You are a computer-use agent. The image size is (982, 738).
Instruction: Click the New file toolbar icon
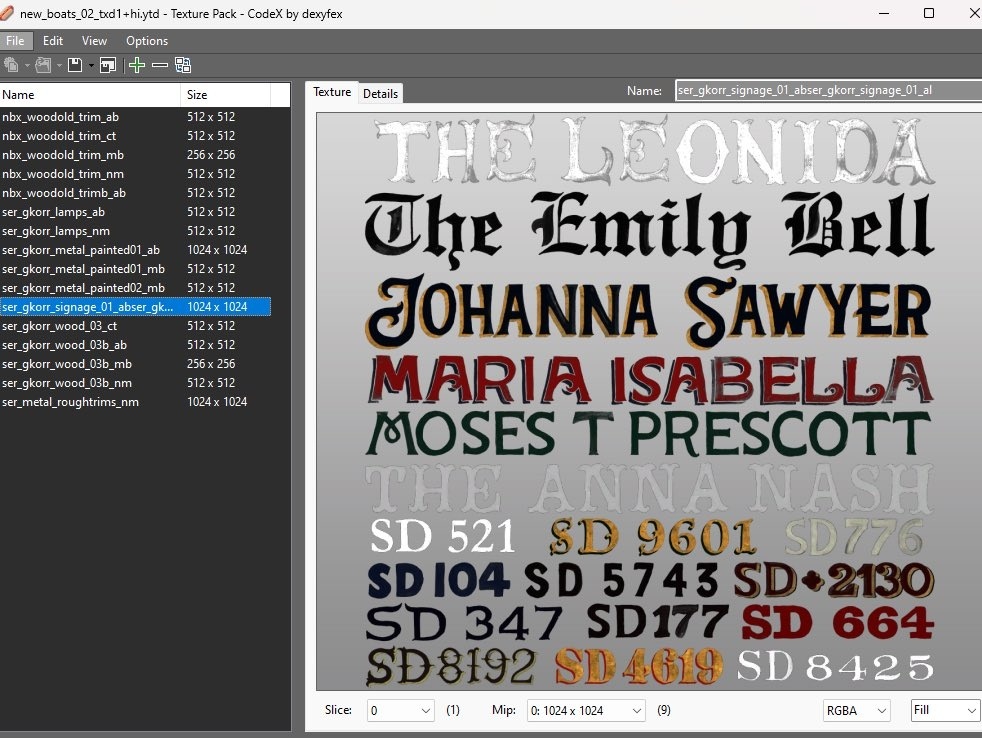(11, 65)
